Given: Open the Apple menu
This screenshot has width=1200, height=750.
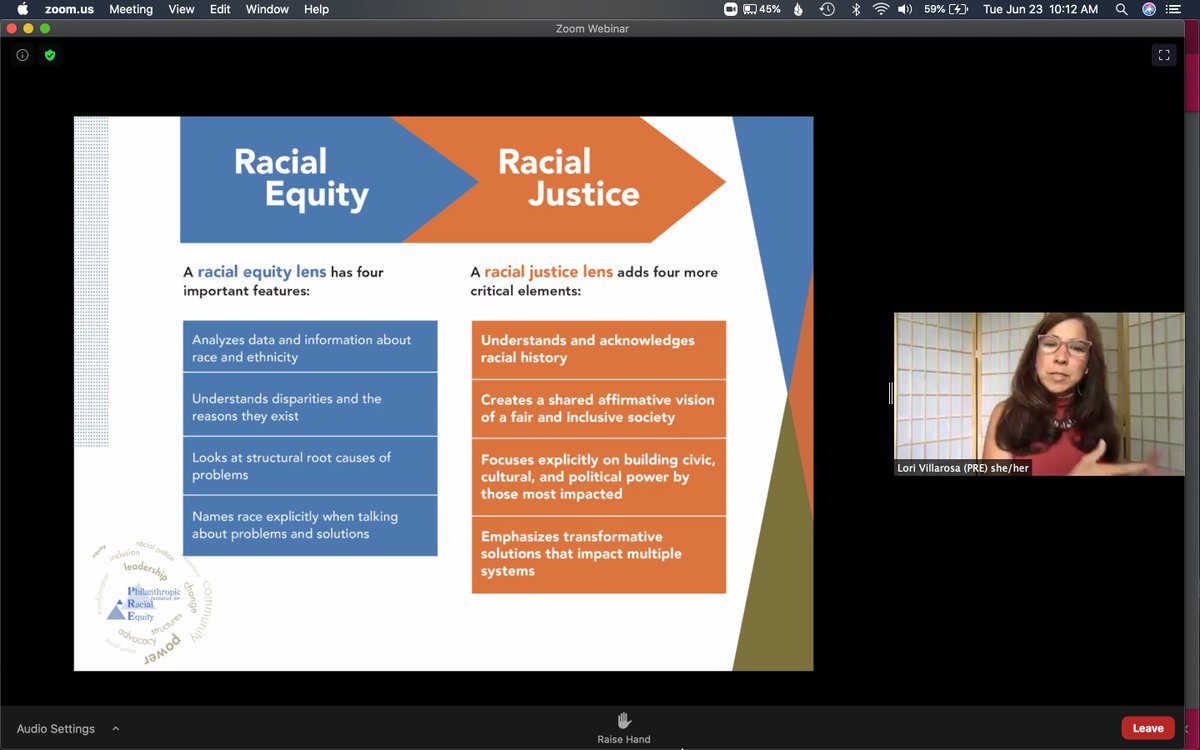Looking at the screenshot, I should coord(22,9).
